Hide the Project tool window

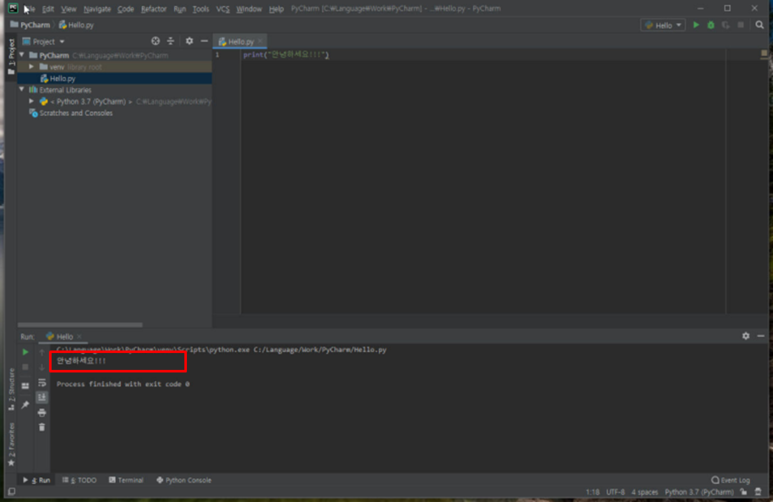[x=204, y=41]
